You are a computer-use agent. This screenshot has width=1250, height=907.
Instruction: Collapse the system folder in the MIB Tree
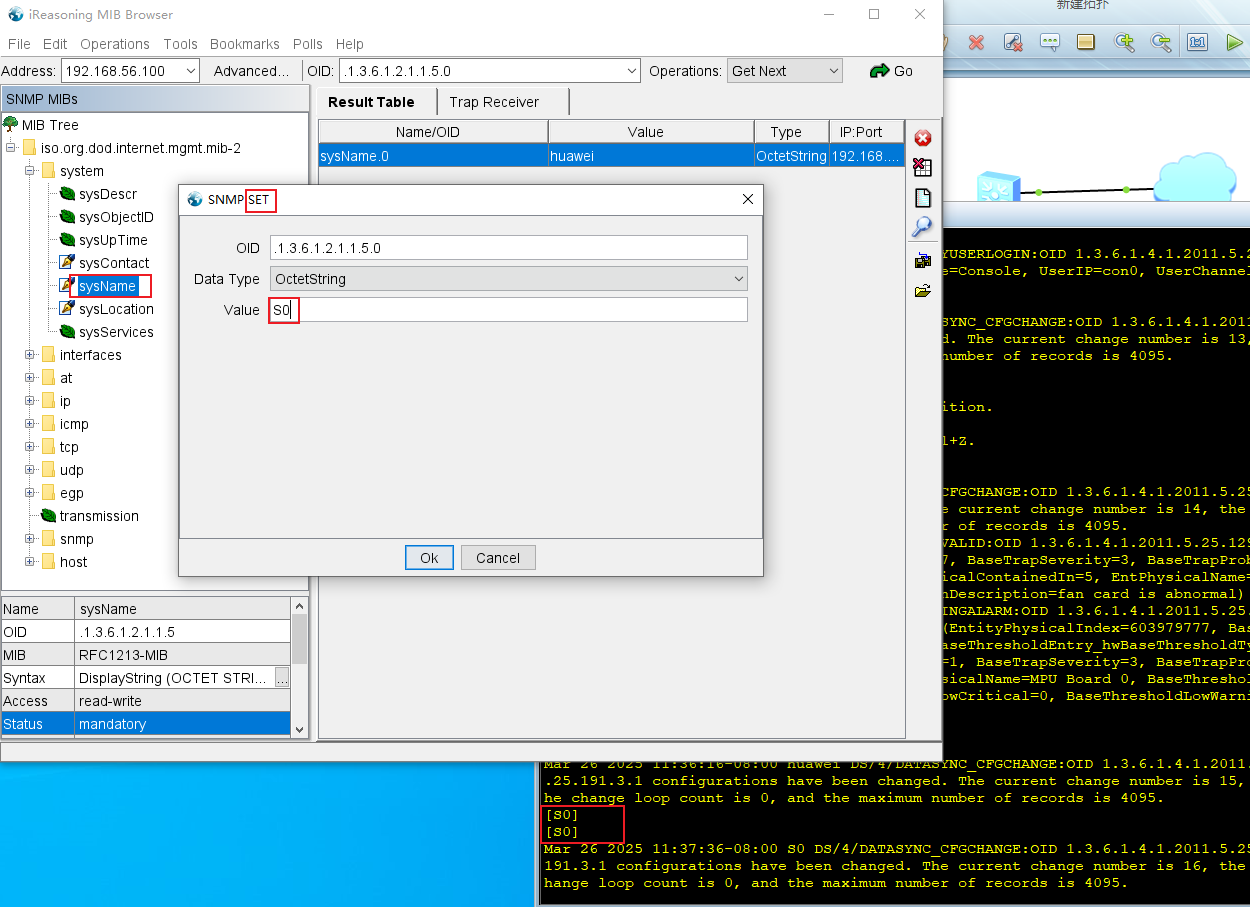(x=31, y=171)
